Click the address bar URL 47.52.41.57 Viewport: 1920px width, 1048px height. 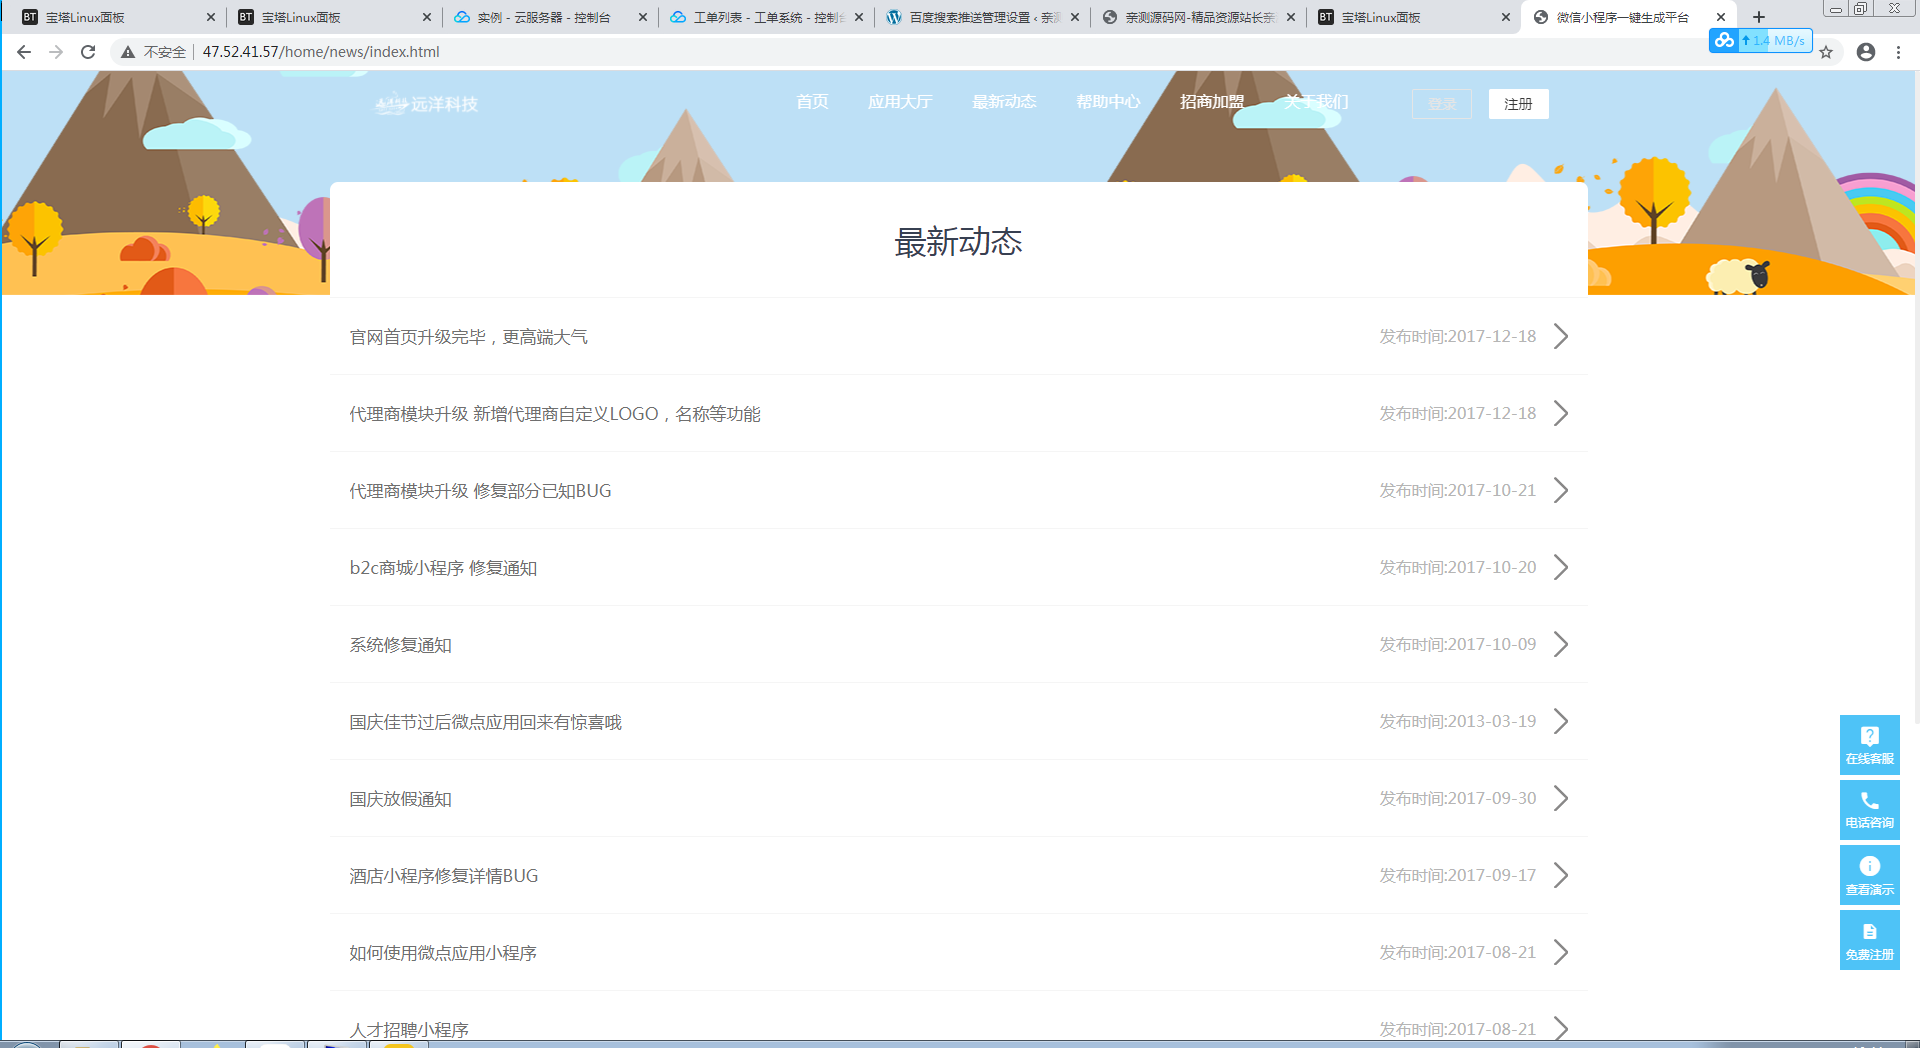pyautogui.click(x=321, y=52)
